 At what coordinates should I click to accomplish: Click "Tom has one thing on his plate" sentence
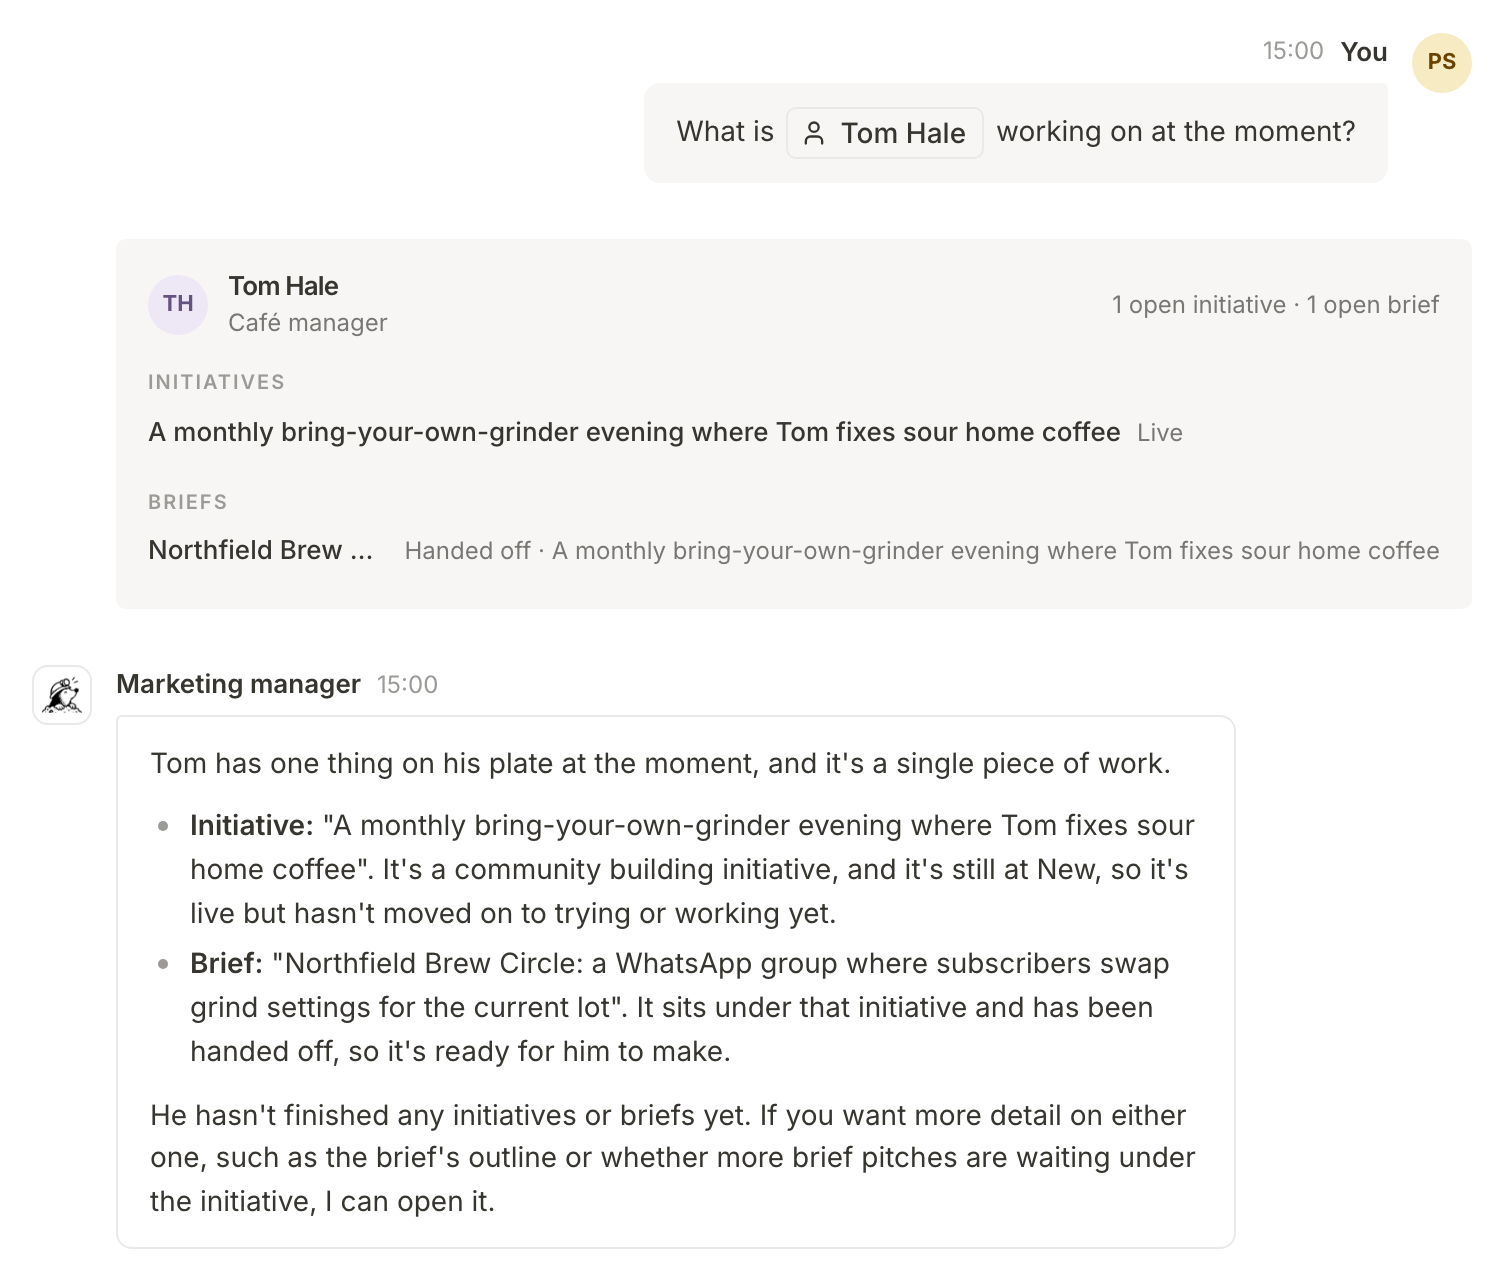pyautogui.click(x=660, y=763)
